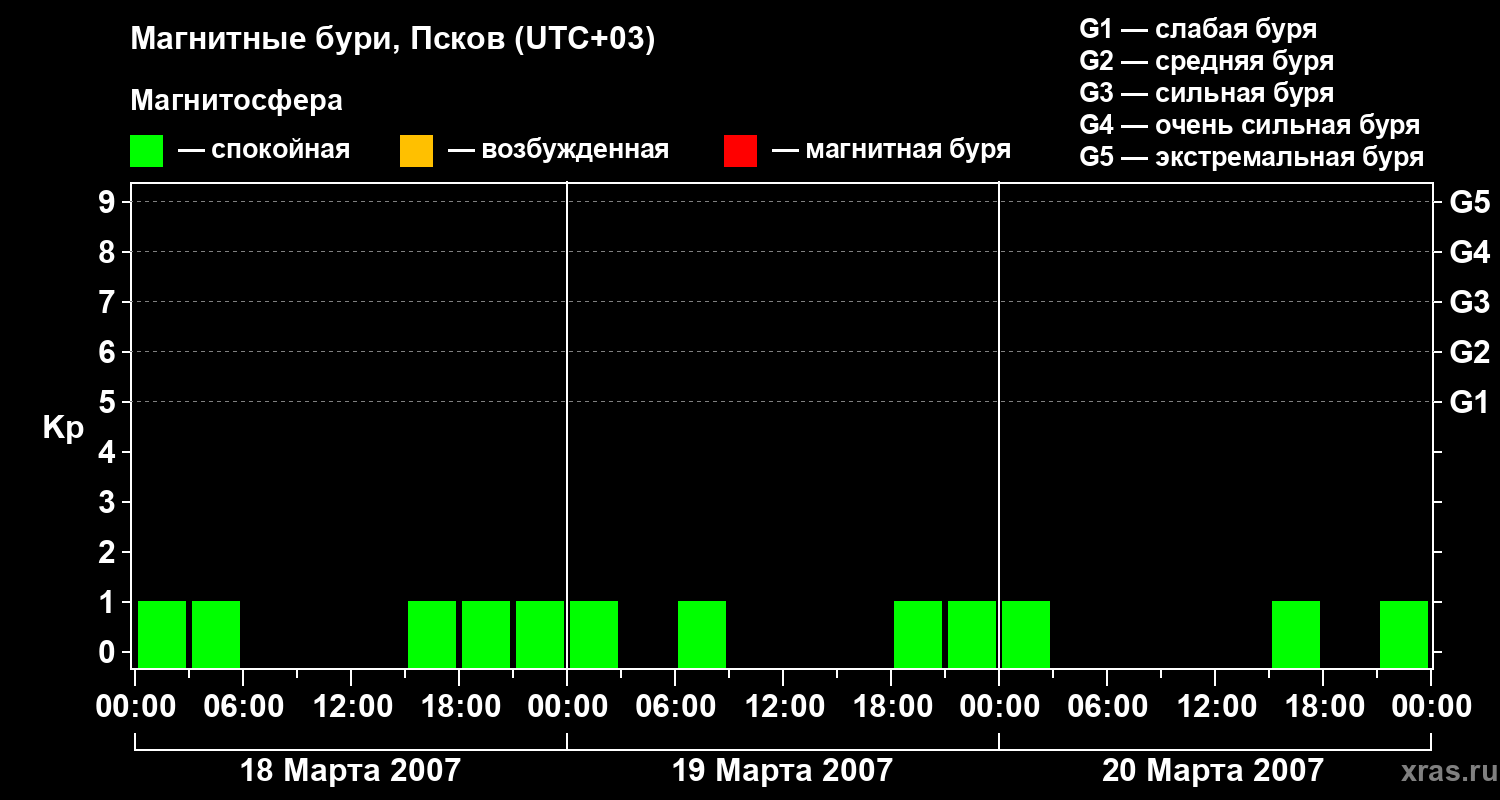Pick the 21:00–00:00 bar on 19 Марта
1500x800 pixels.
(972, 634)
